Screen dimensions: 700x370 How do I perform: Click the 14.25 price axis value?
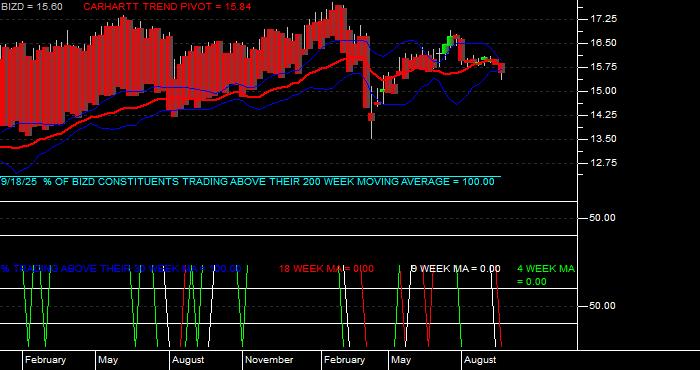click(604, 115)
